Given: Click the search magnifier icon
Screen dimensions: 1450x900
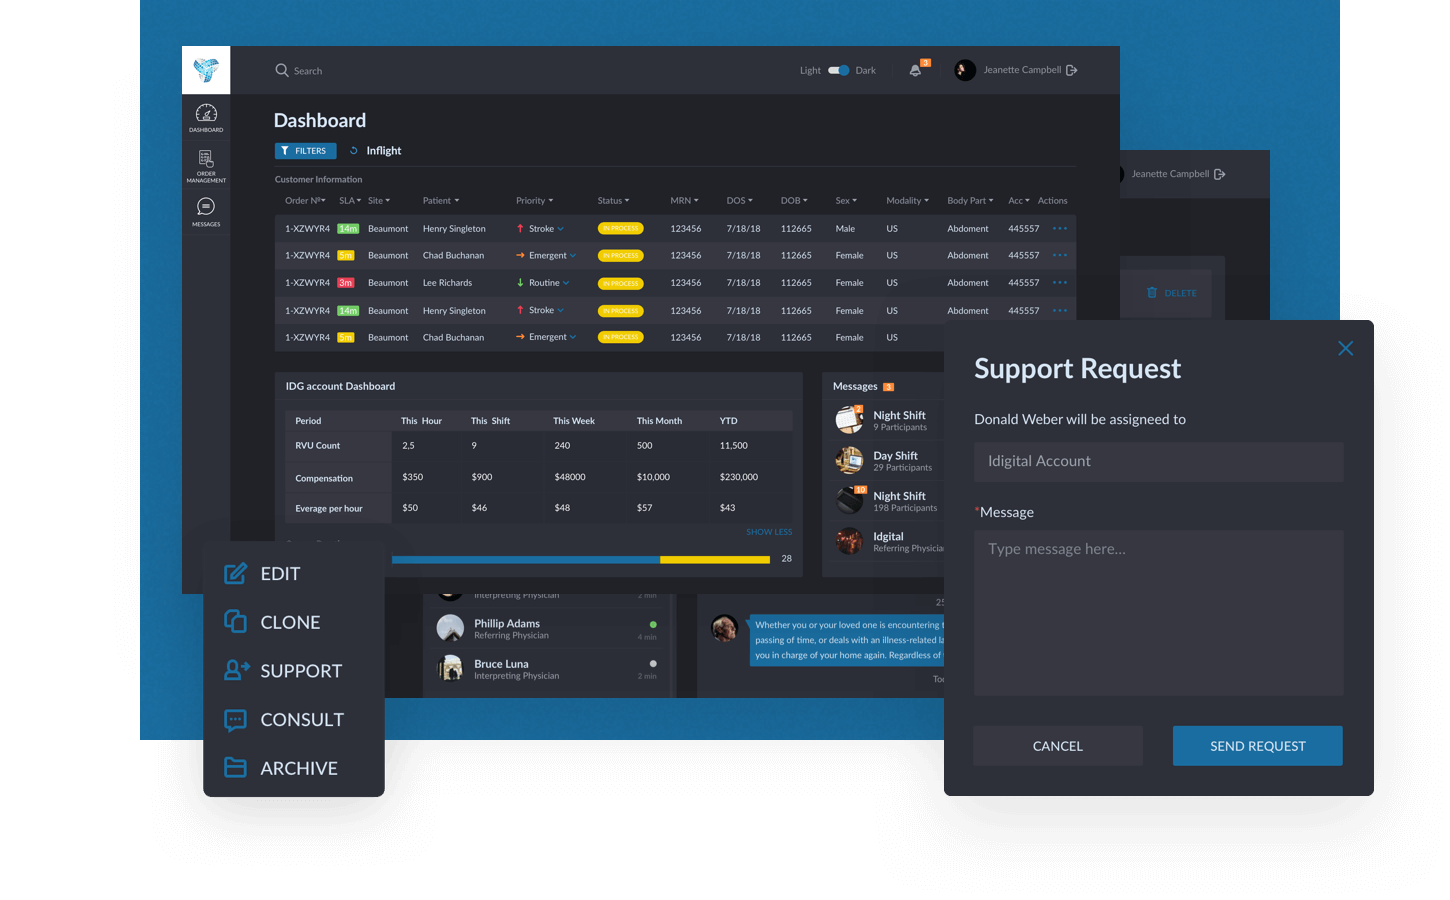Looking at the screenshot, I should tap(282, 70).
